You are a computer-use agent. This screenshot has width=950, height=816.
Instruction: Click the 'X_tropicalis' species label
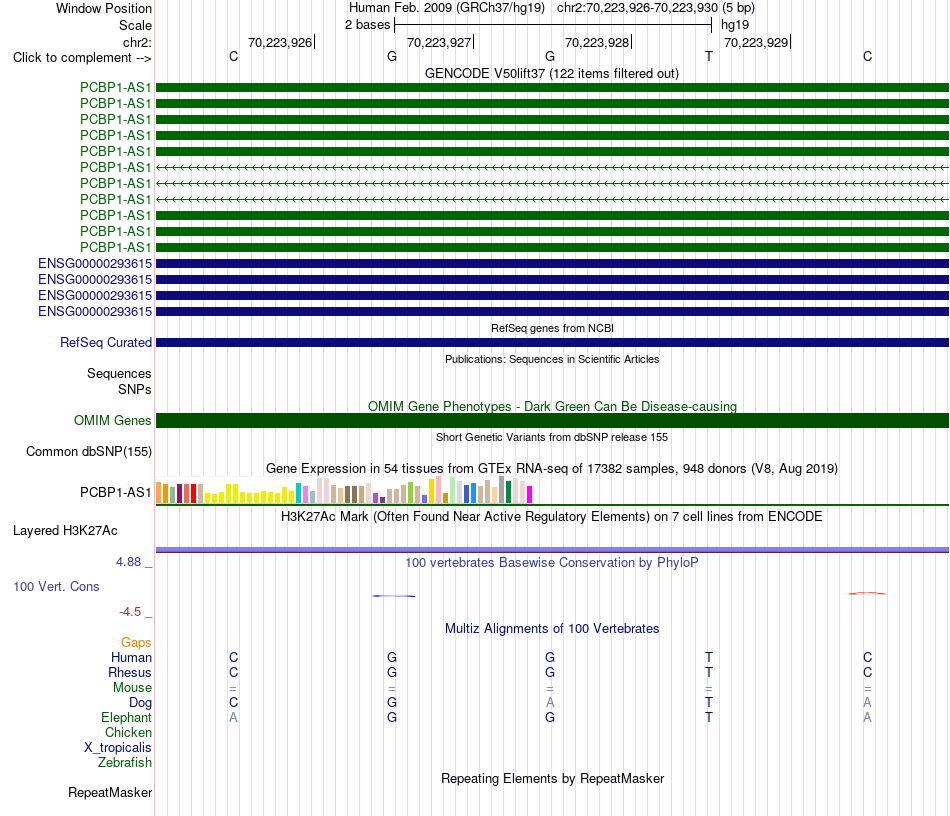[118, 748]
